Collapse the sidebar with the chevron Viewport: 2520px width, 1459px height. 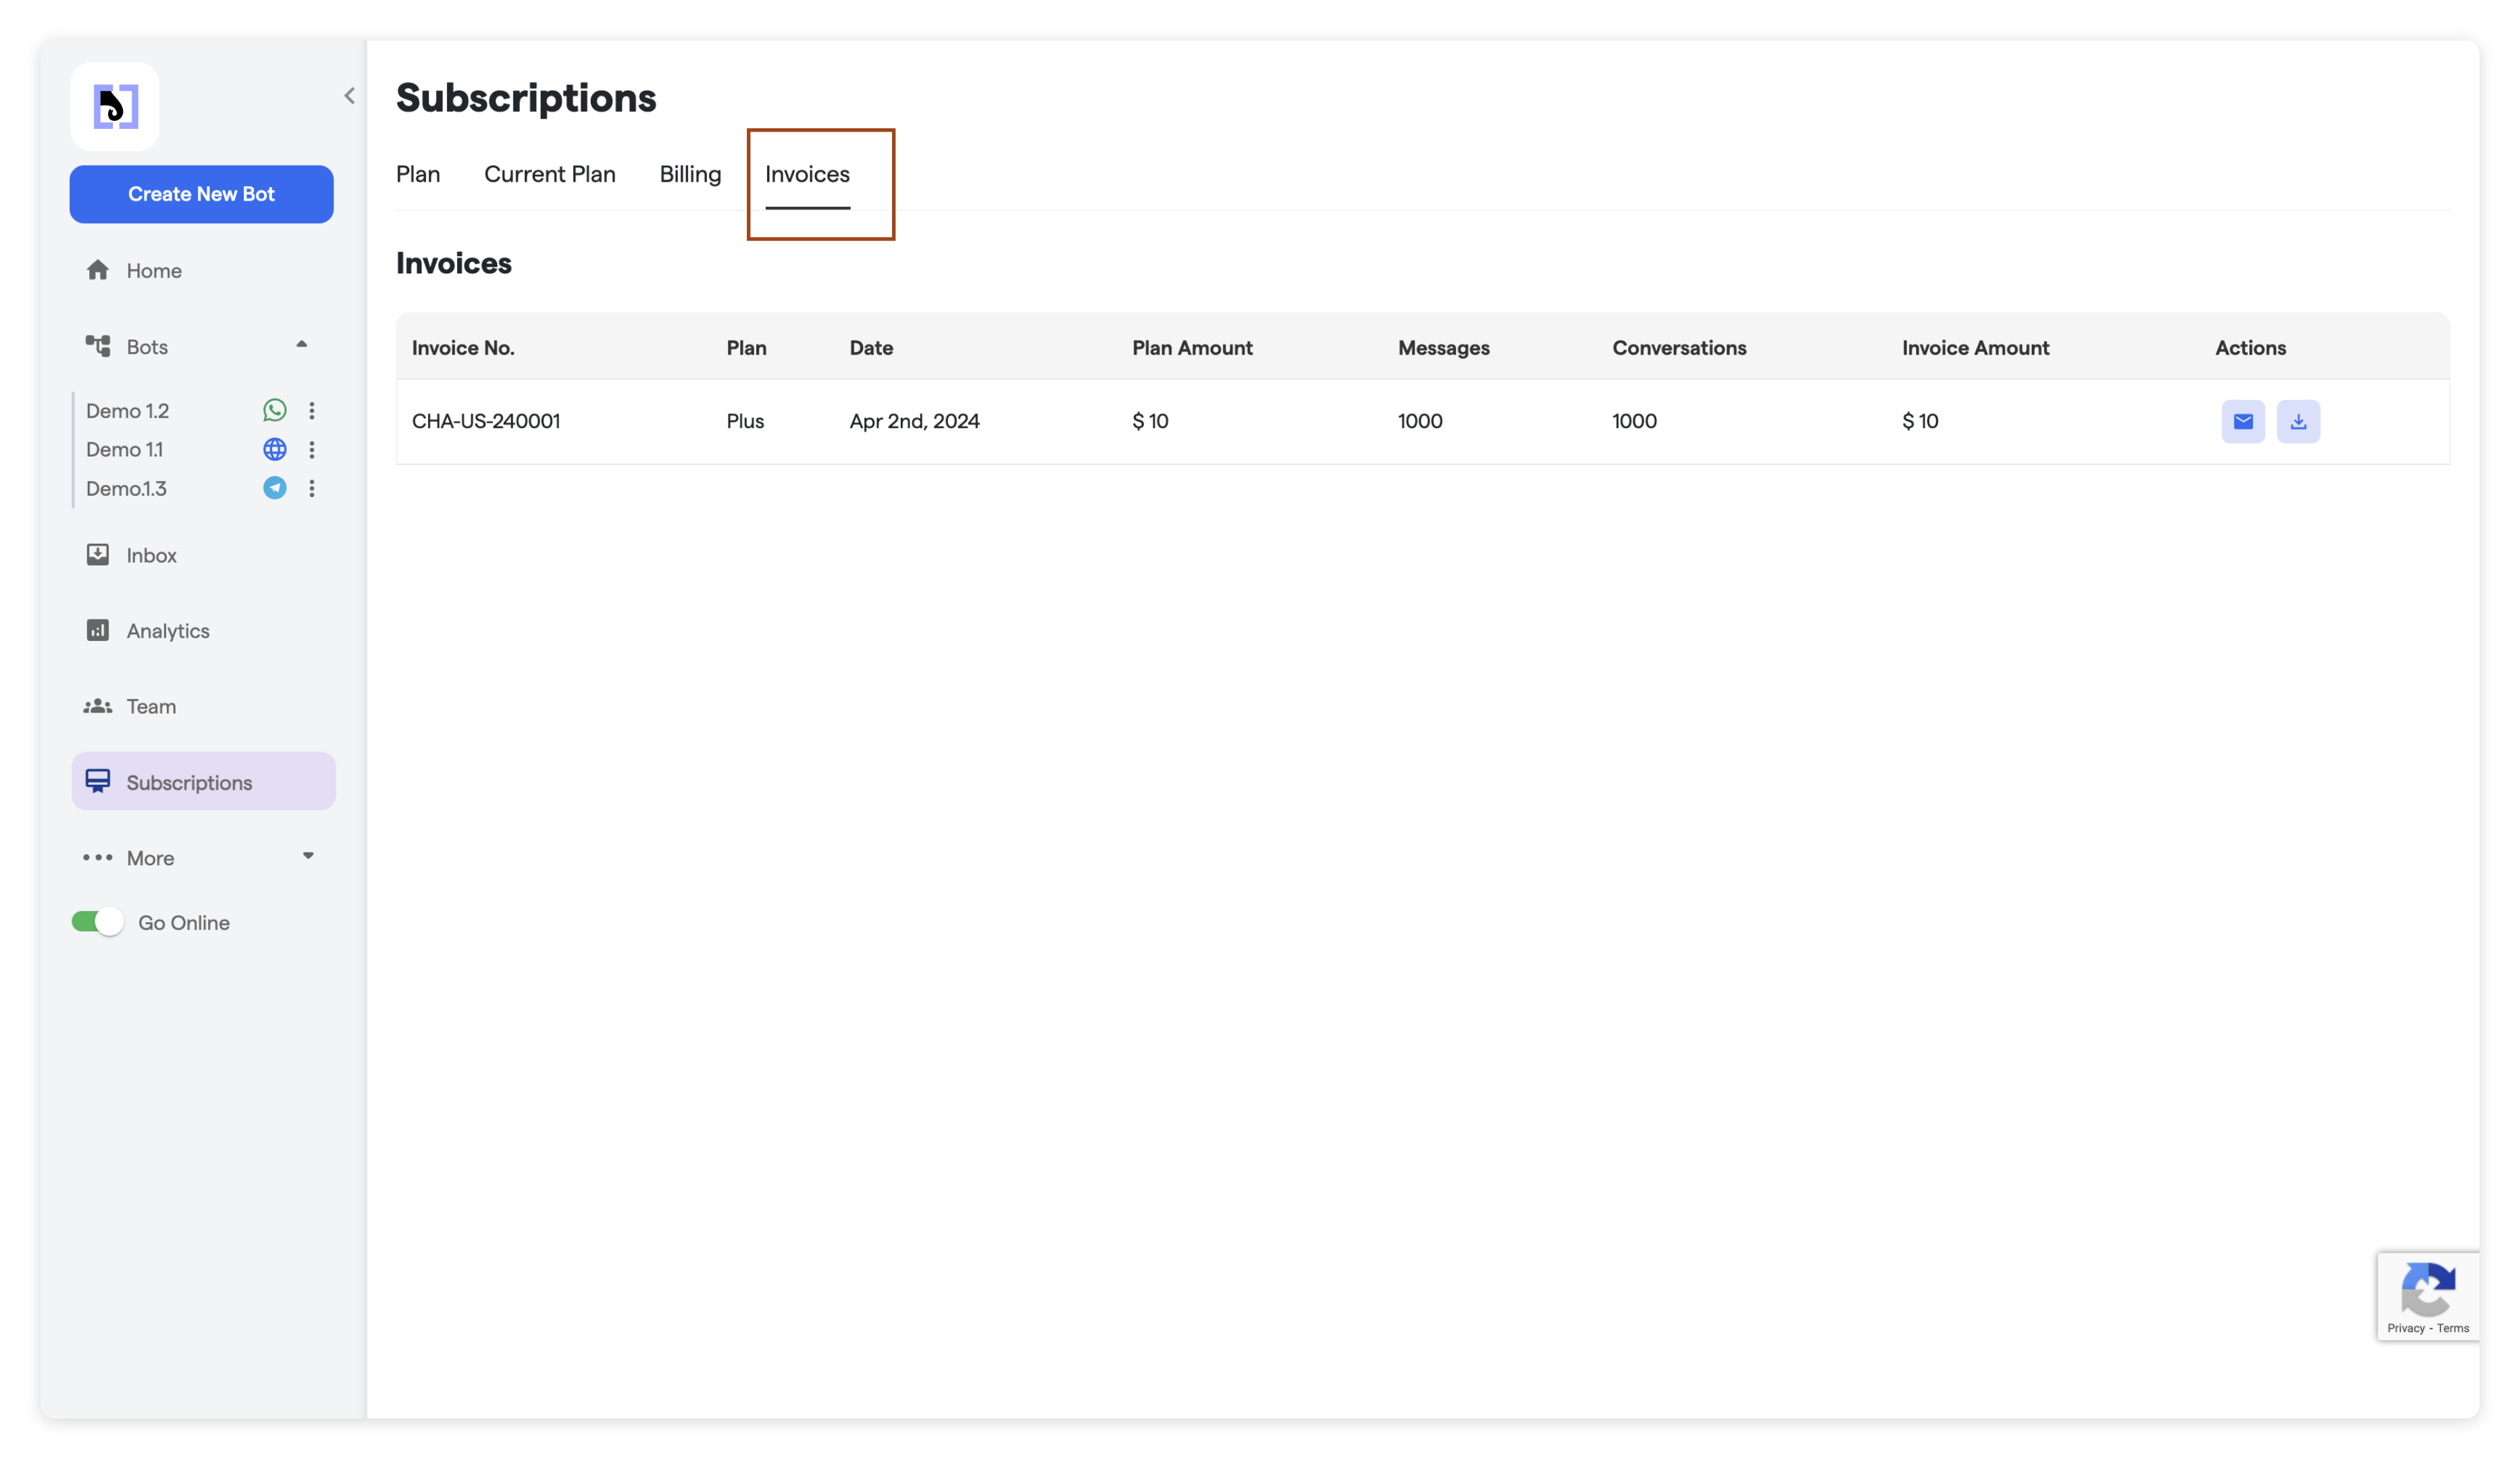tap(349, 96)
